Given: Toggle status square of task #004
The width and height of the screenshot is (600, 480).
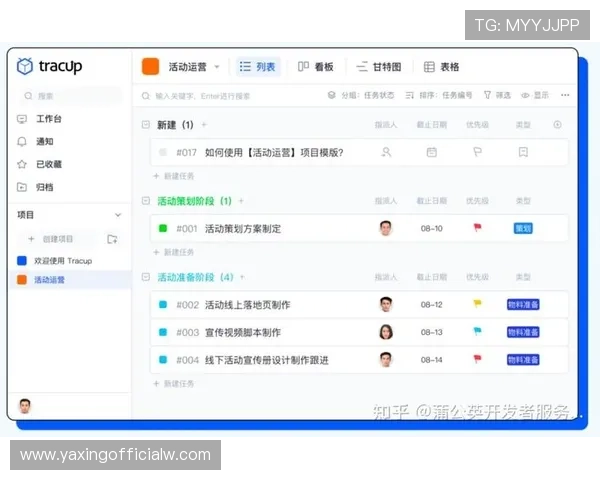Looking at the screenshot, I should click(163, 360).
